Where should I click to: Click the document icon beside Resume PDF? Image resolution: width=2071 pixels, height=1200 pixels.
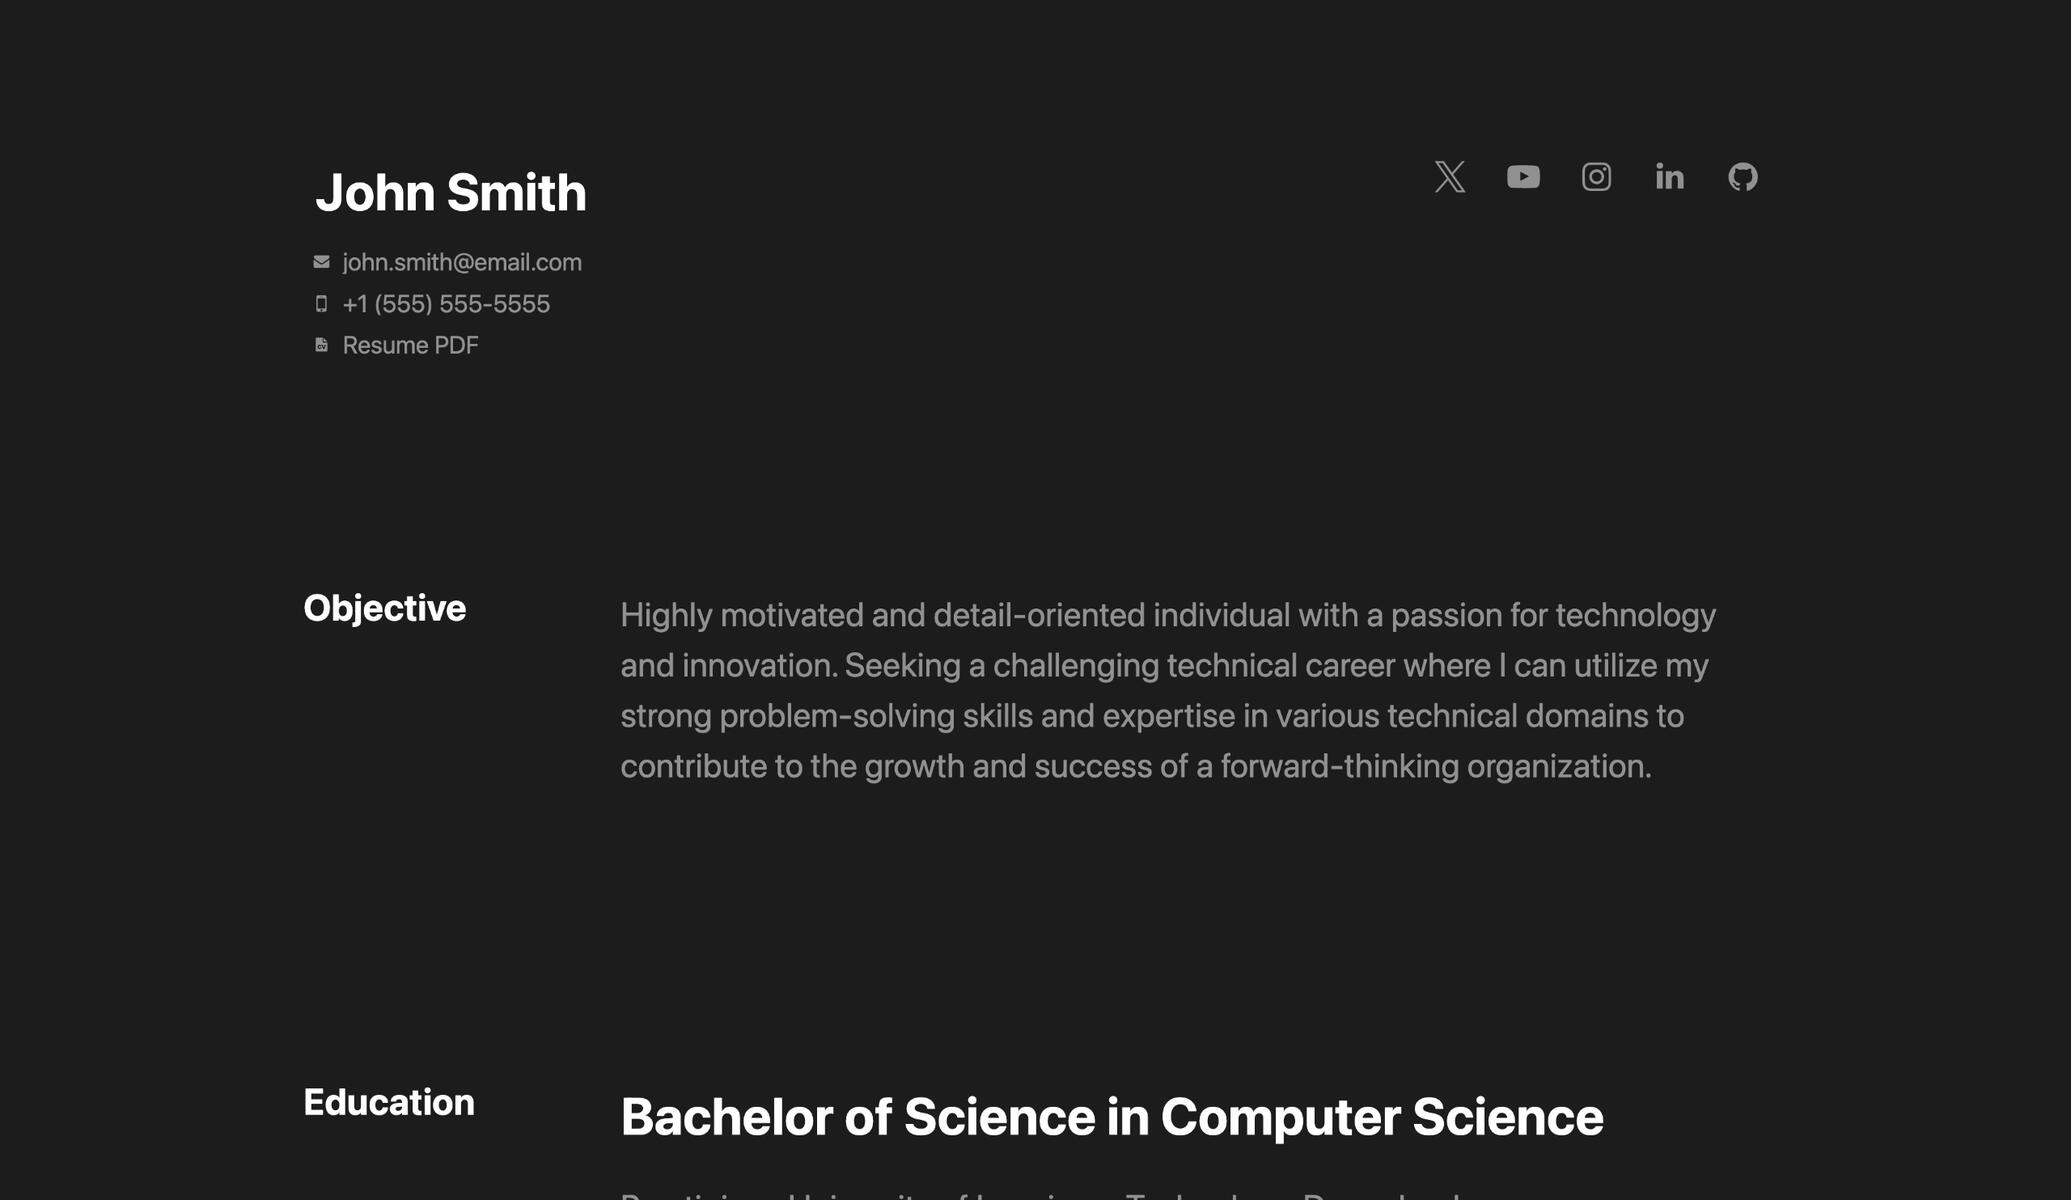[321, 345]
